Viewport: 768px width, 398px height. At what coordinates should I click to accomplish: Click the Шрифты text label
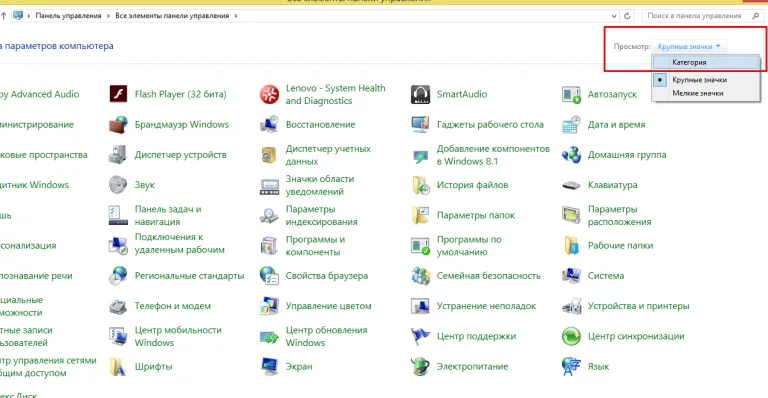coord(153,367)
